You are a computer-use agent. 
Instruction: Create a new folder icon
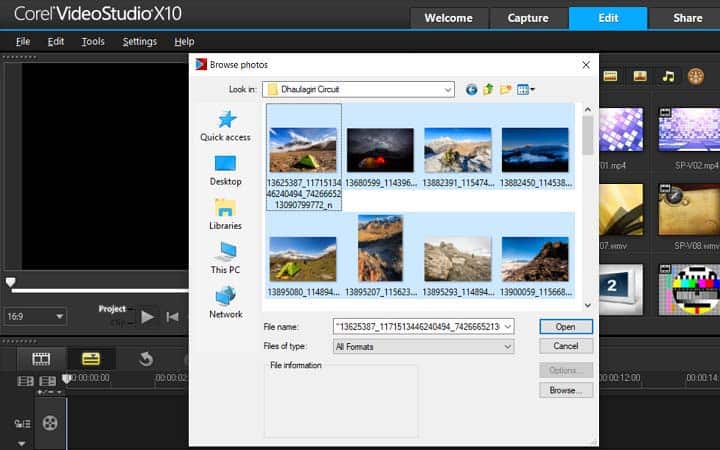click(505, 90)
